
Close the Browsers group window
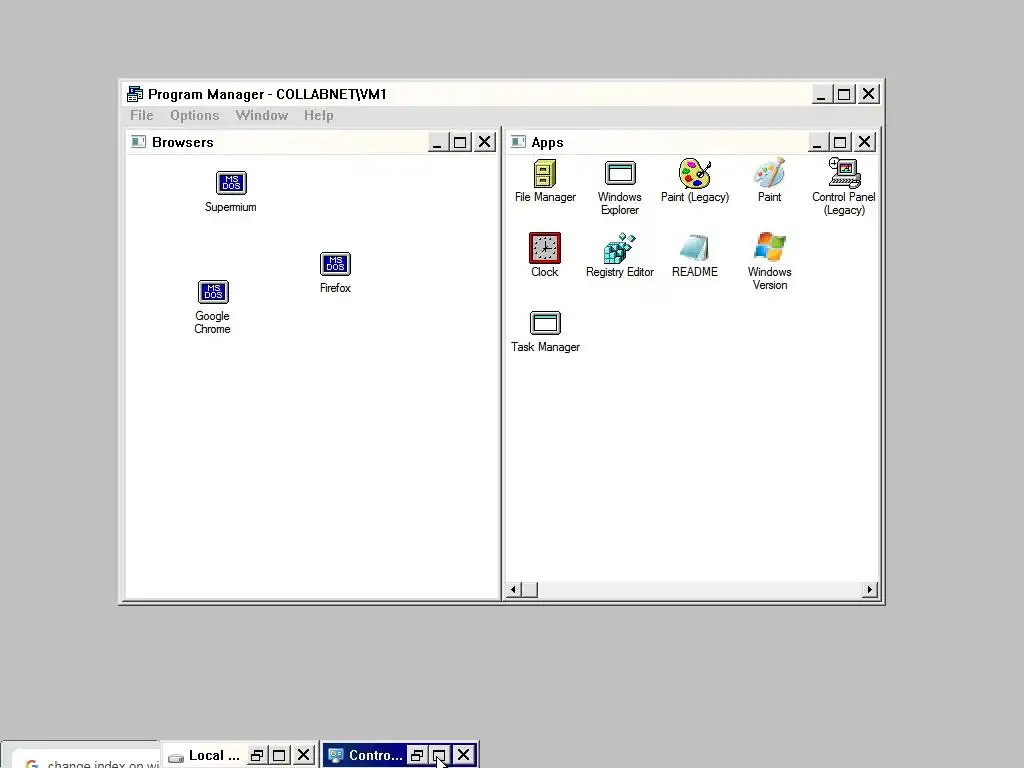tap(485, 142)
